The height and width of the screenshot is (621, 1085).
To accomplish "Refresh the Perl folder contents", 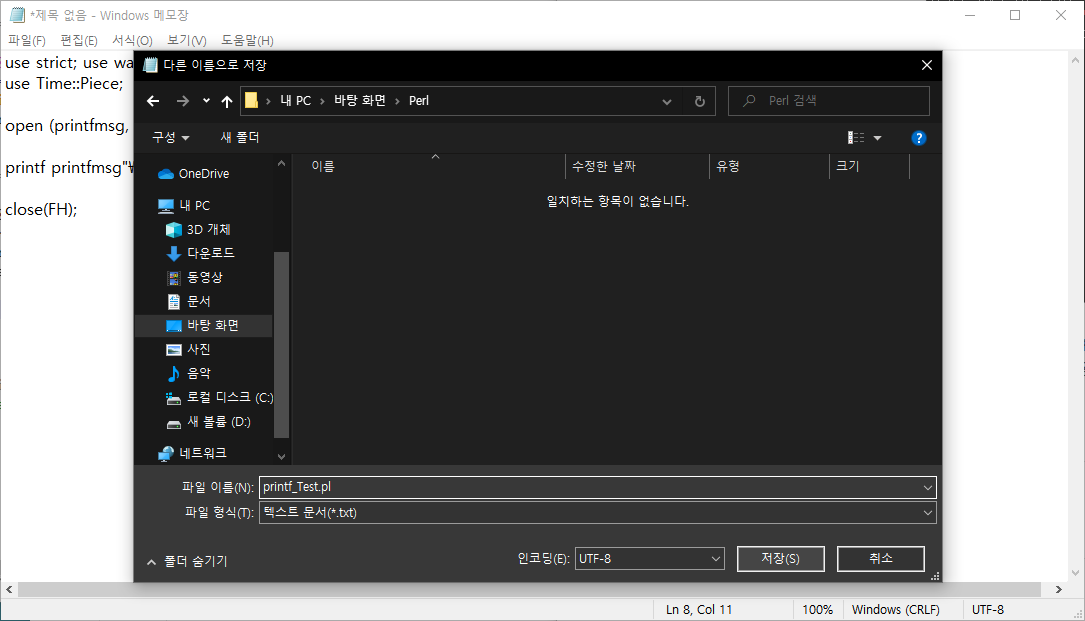I will pos(698,100).
